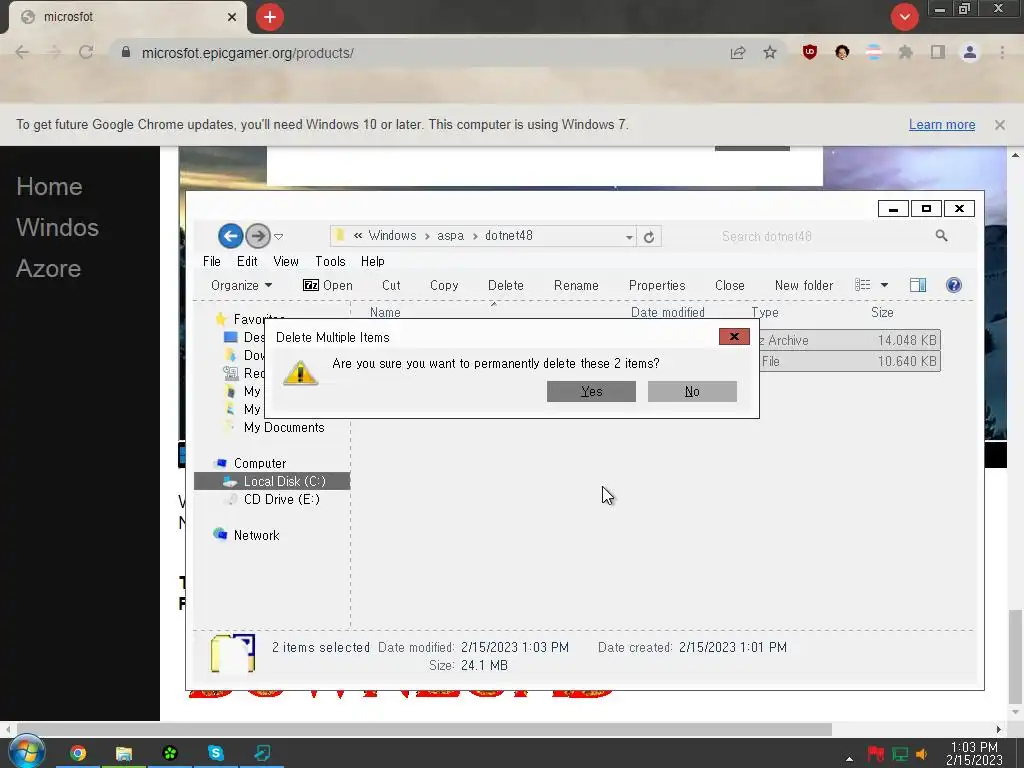This screenshot has width=1024, height=768.
Task: Open the view options dropdown arrow
Action: [x=884, y=285]
